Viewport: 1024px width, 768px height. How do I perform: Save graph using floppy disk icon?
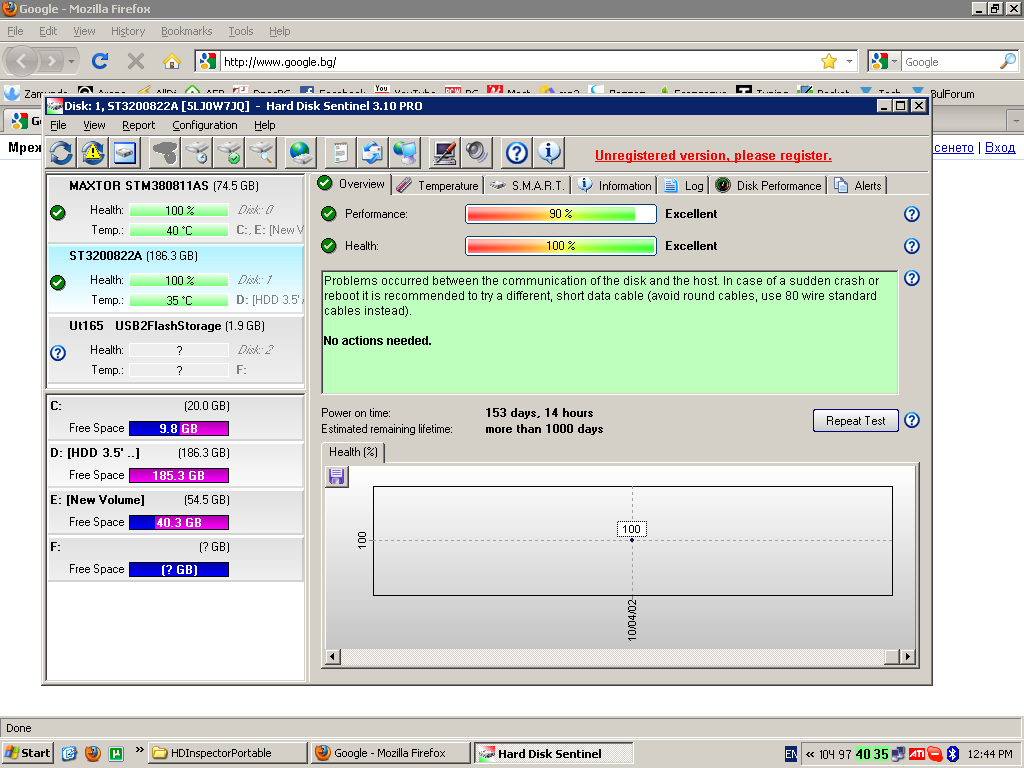337,477
